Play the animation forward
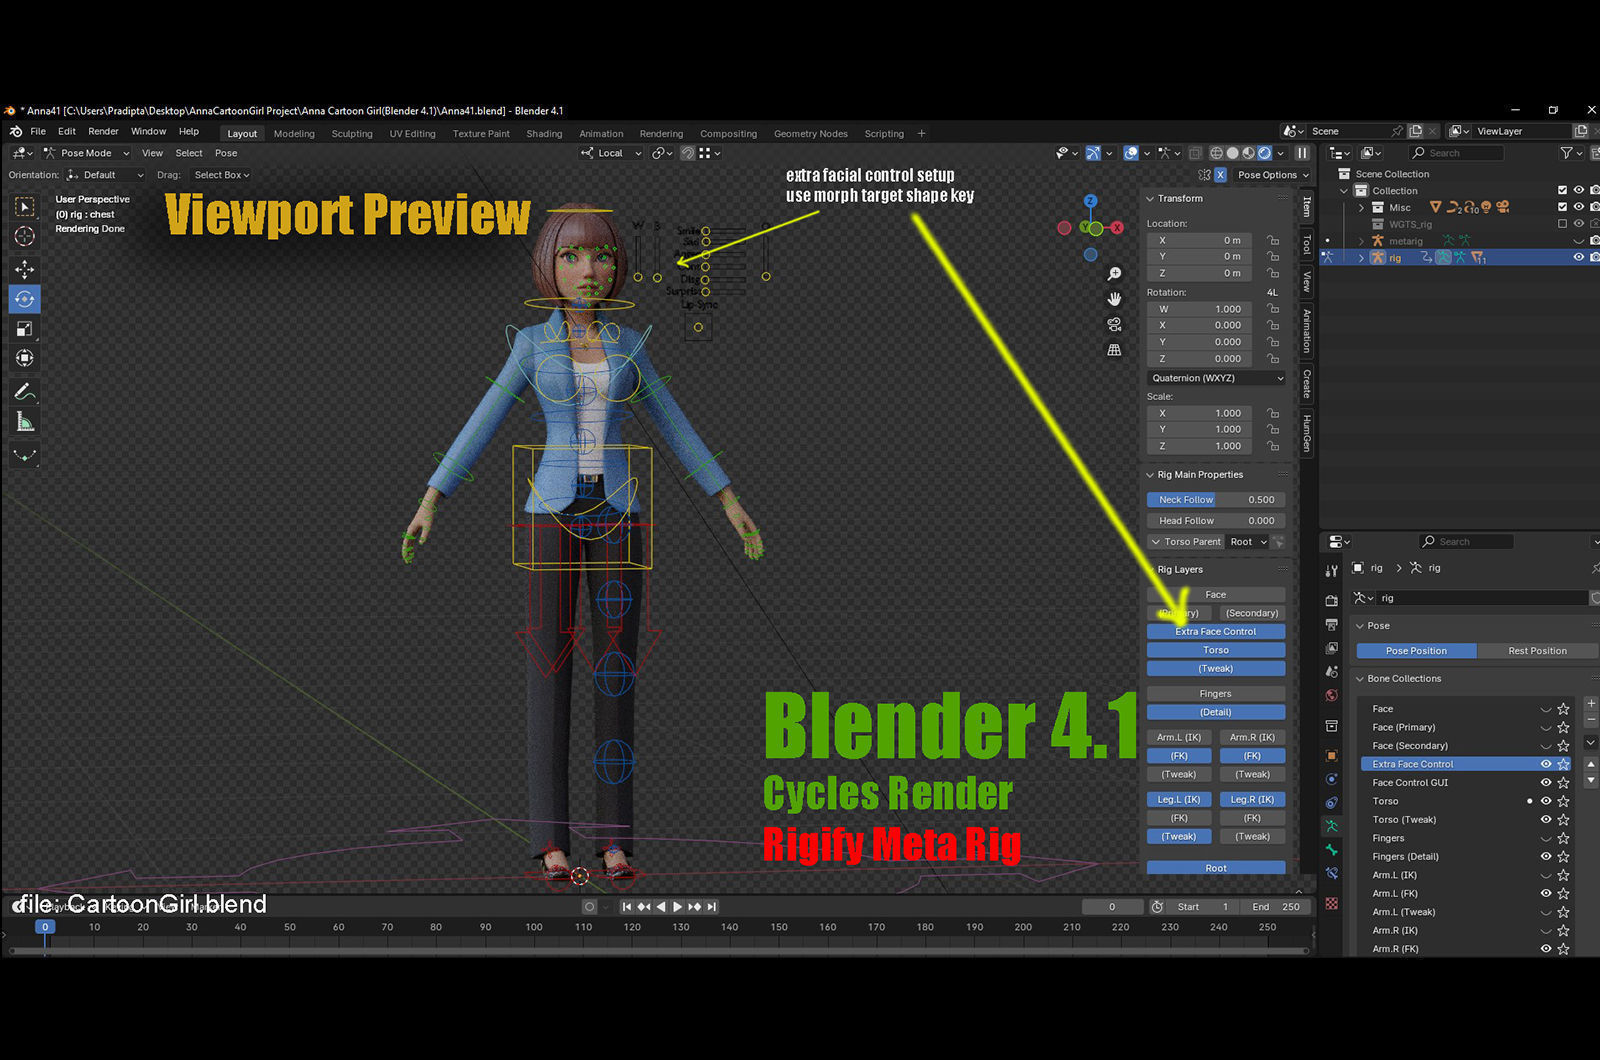Viewport: 1600px width, 1060px height. click(x=677, y=907)
